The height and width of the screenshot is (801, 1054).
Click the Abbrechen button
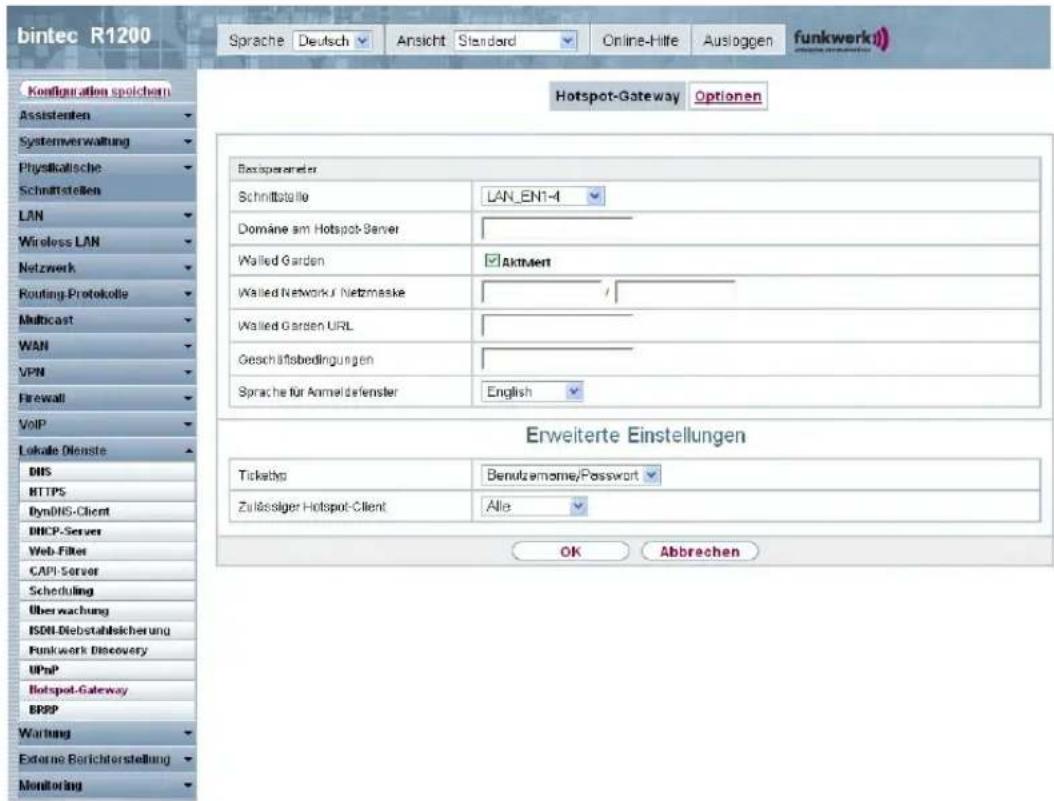[x=700, y=552]
